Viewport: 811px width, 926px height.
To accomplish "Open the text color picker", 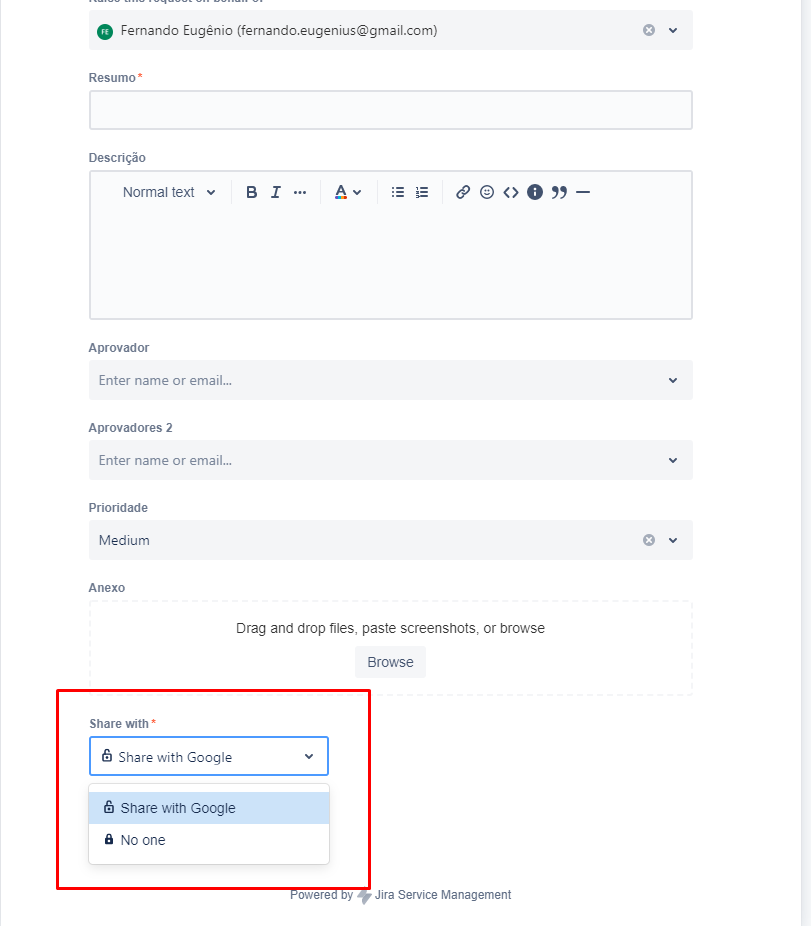I will pos(347,192).
